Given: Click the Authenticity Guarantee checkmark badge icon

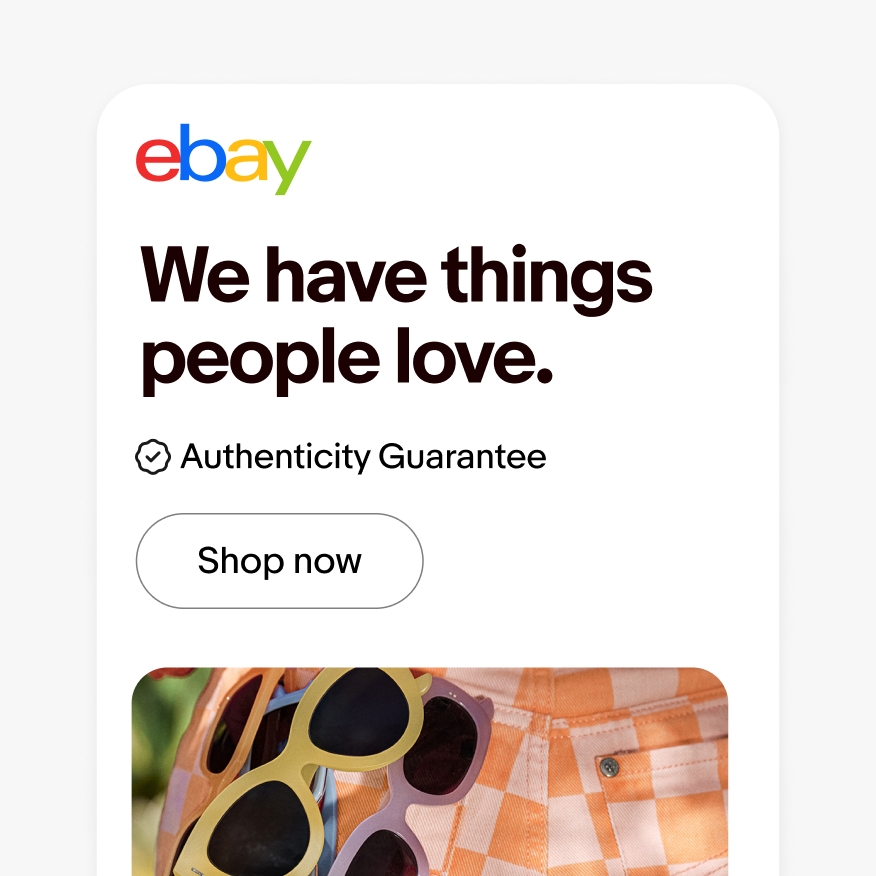Looking at the screenshot, I should (153, 457).
